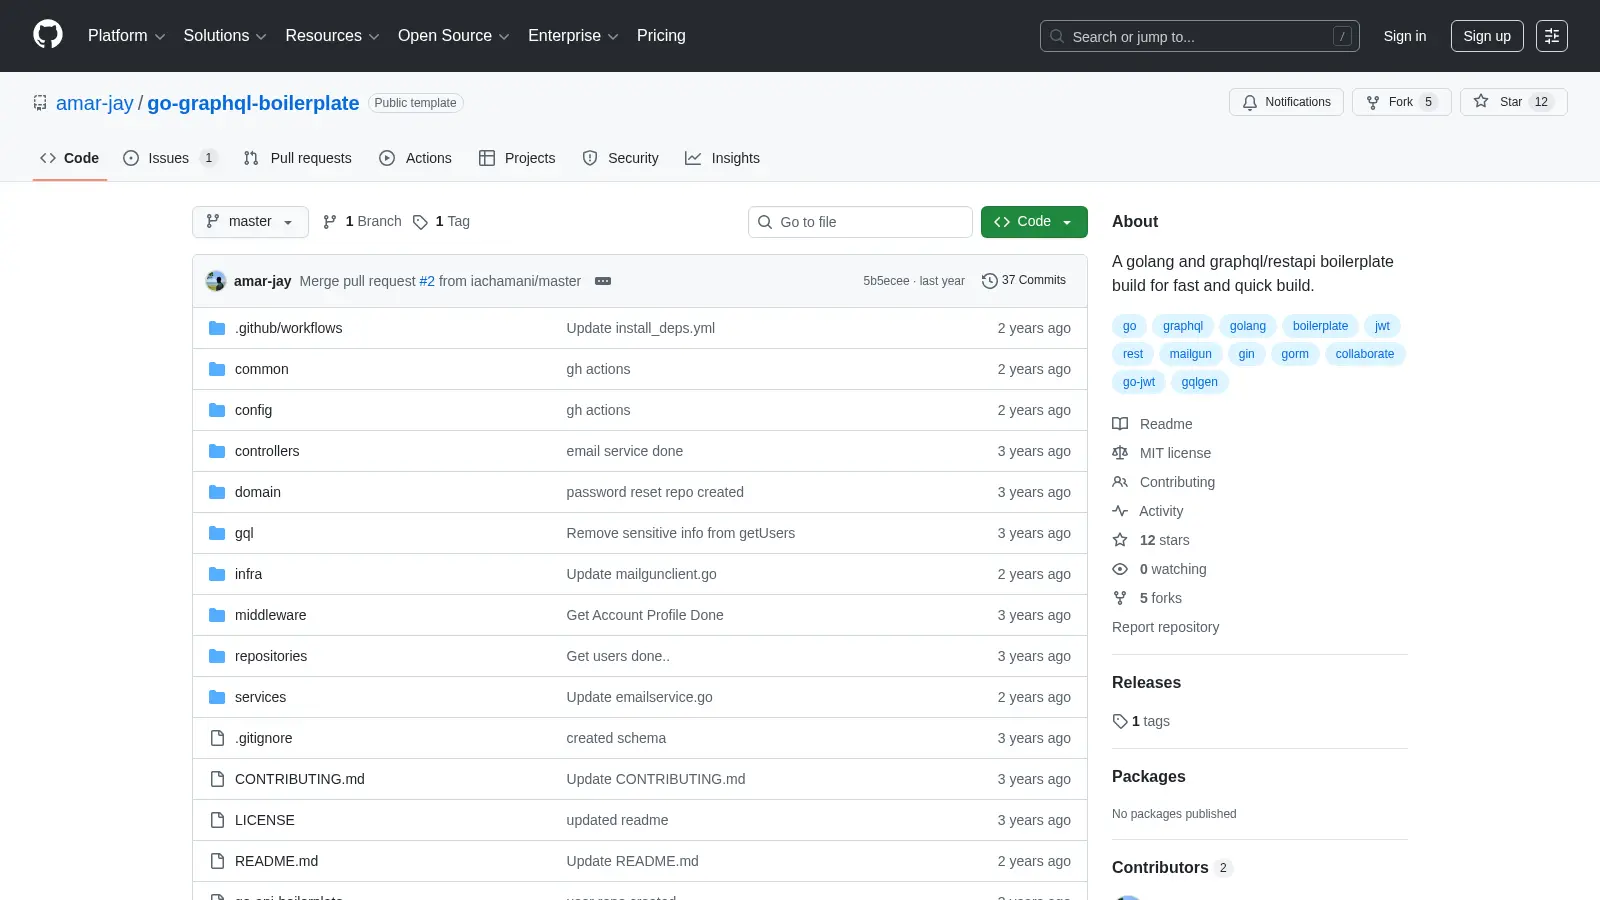This screenshot has height=900, width=1600.
Task: Fork the repository using the Fork button
Action: [x=1401, y=102]
